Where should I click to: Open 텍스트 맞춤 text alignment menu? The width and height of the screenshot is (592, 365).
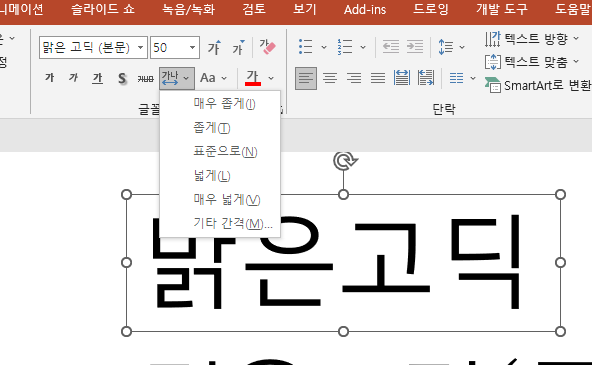click(532, 62)
